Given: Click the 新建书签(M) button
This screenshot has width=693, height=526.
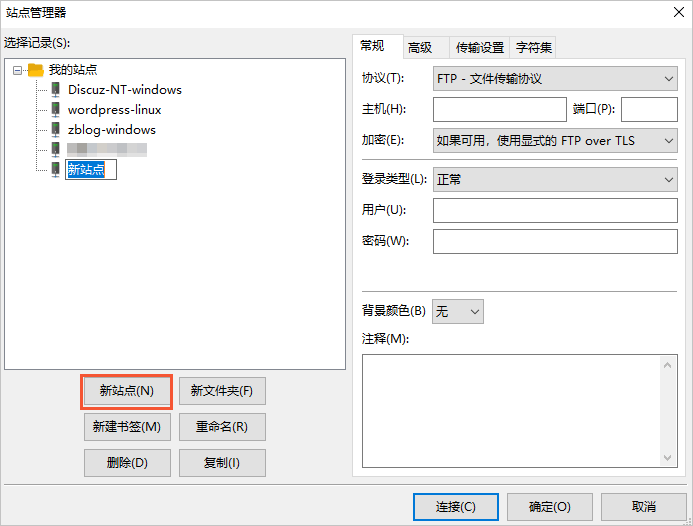Looking at the screenshot, I should point(127,427).
